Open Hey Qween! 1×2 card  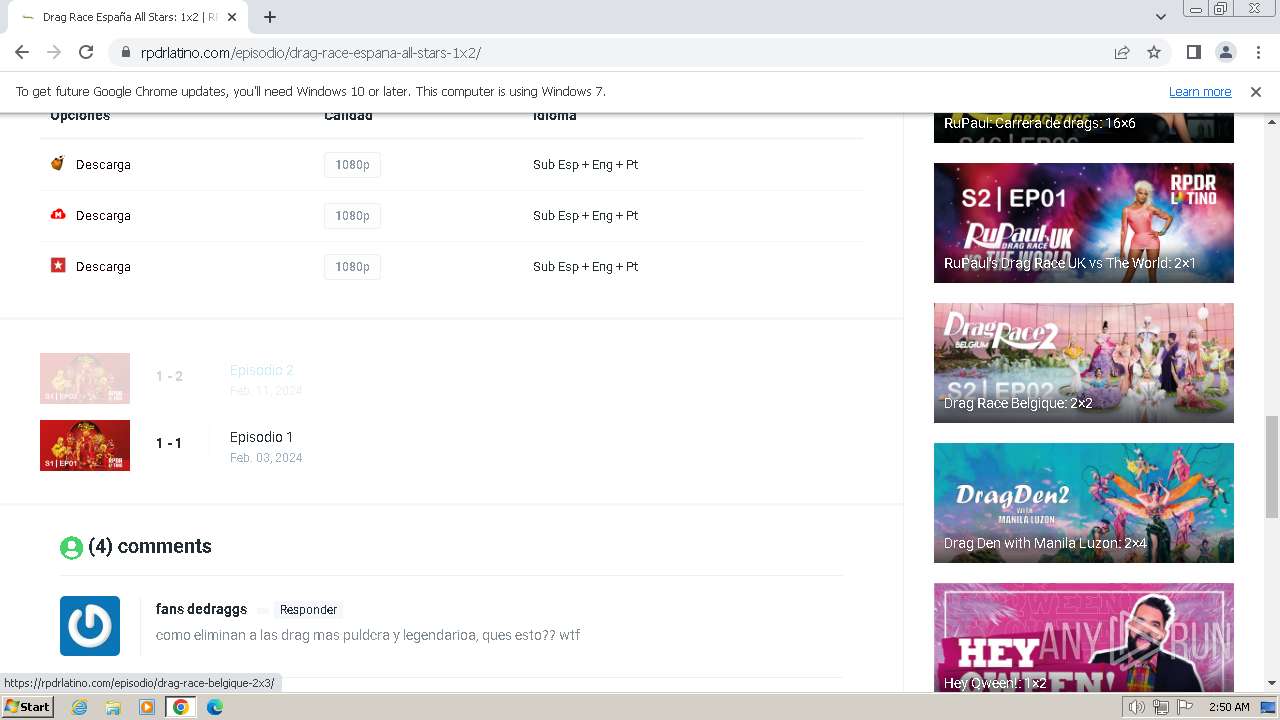[x=1084, y=637]
